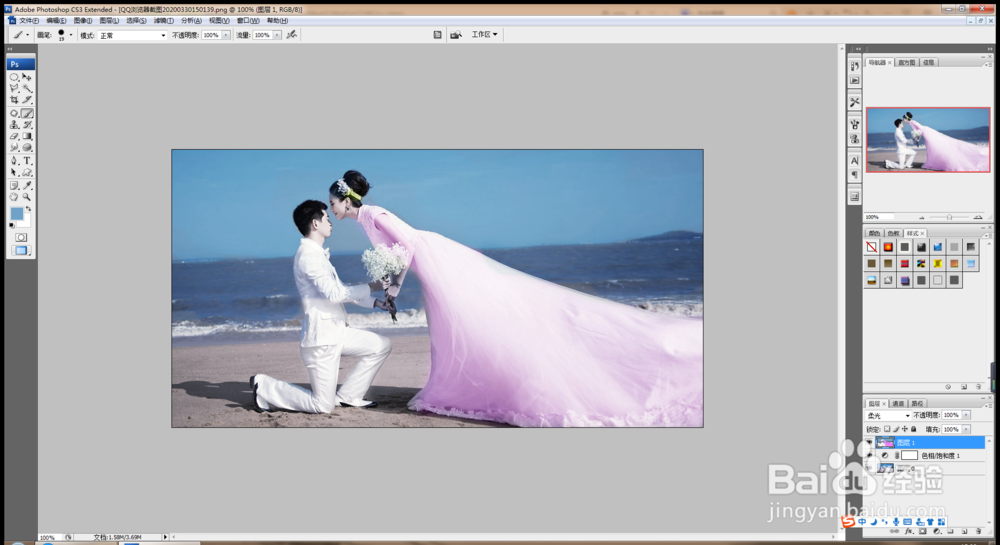Select the 色相/饱和度 1 layer mask thumbnail

tap(909, 455)
